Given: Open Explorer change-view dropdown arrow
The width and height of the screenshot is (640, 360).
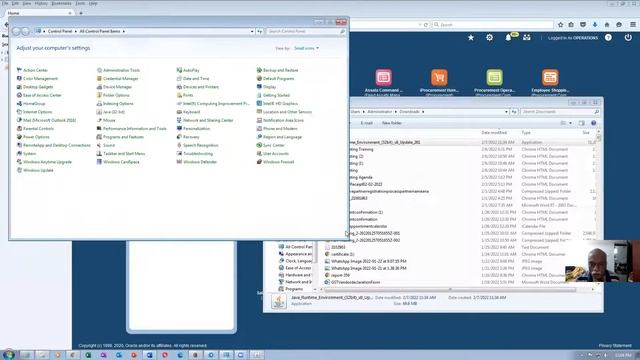Looking at the screenshot, I should [570, 123].
